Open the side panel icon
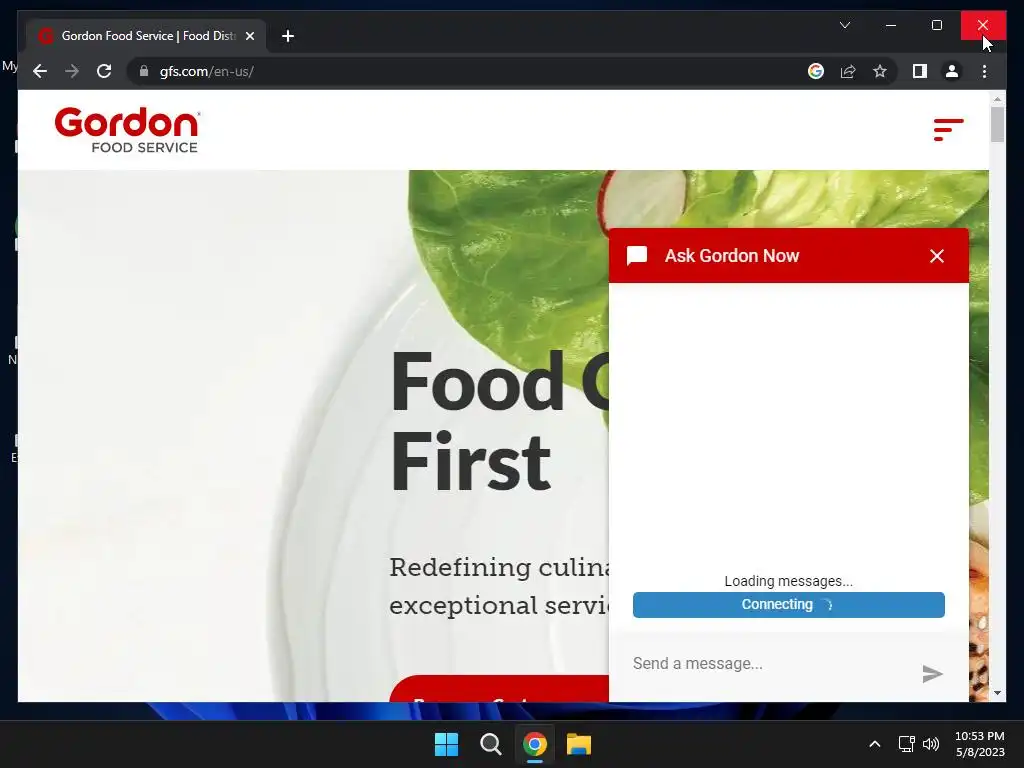 click(920, 71)
